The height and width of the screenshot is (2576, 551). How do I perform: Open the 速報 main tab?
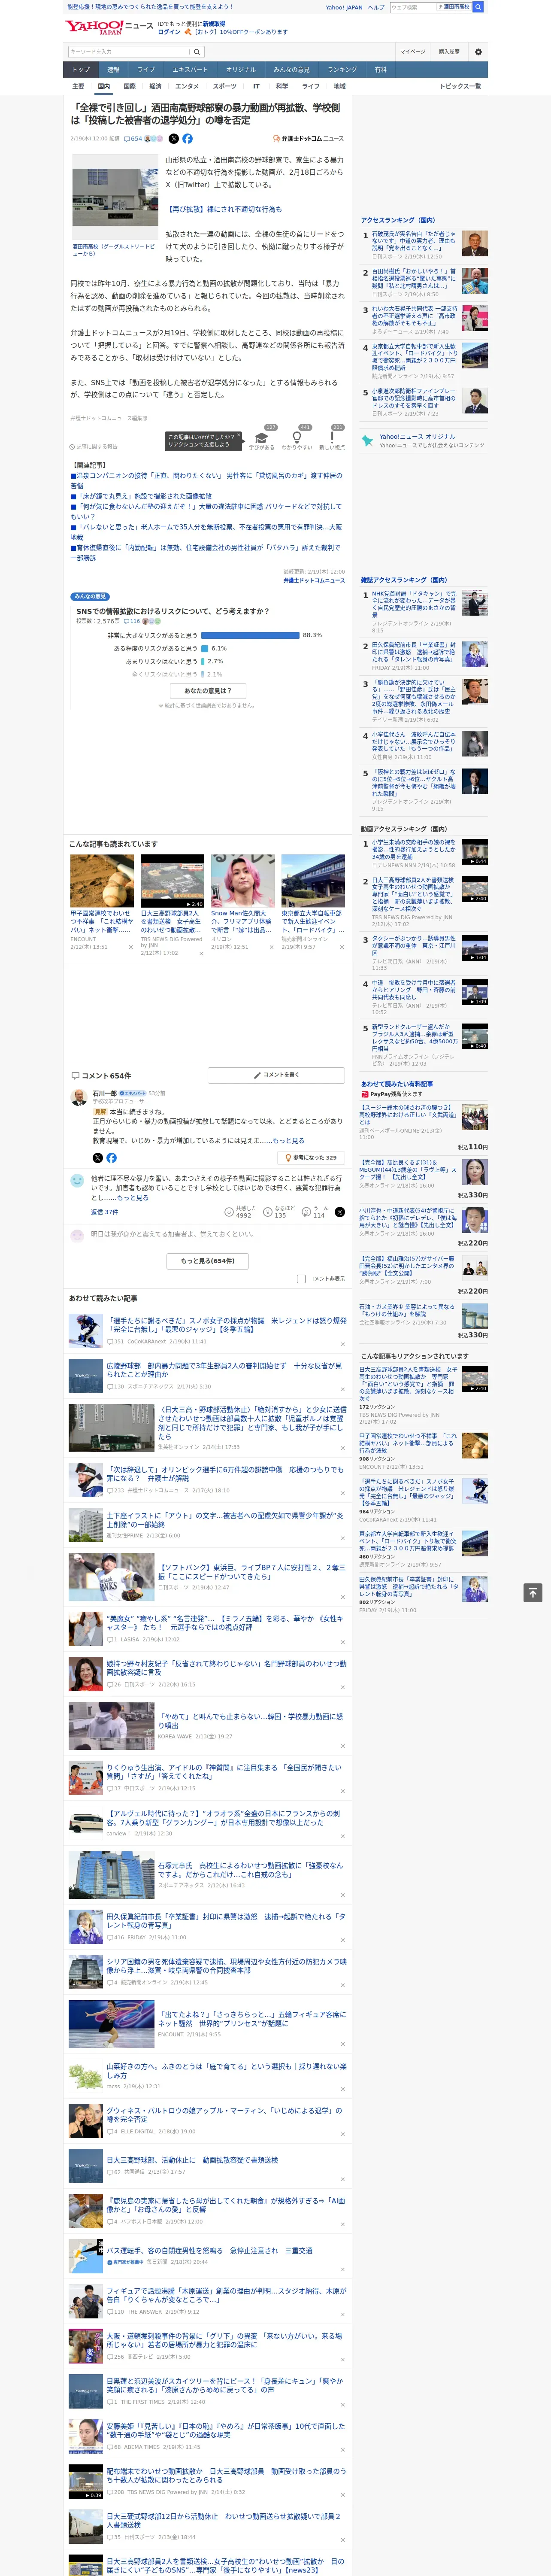click(113, 70)
